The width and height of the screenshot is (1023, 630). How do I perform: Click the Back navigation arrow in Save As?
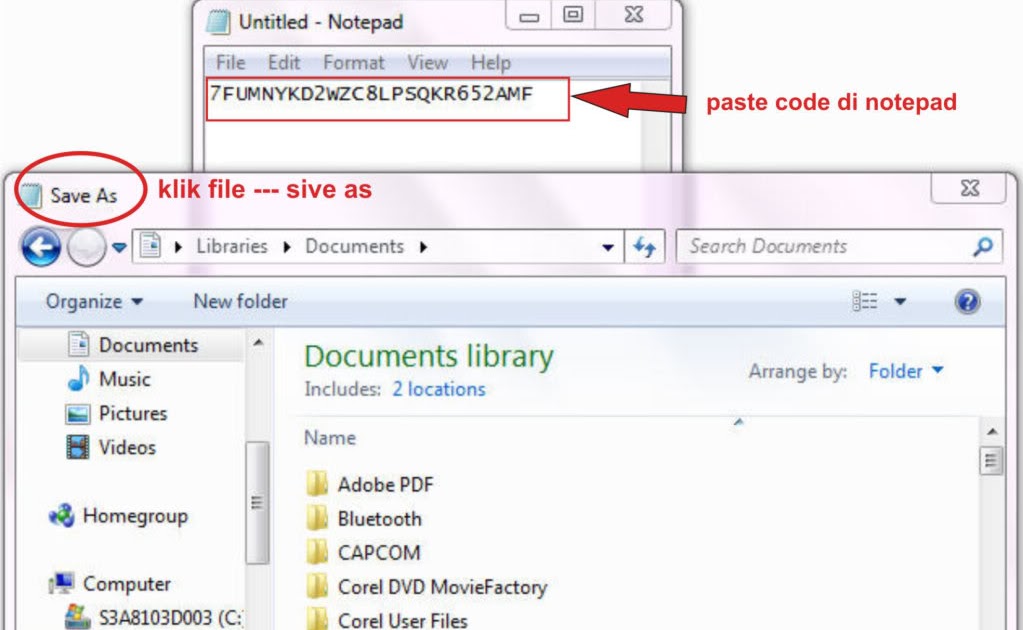(40, 247)
